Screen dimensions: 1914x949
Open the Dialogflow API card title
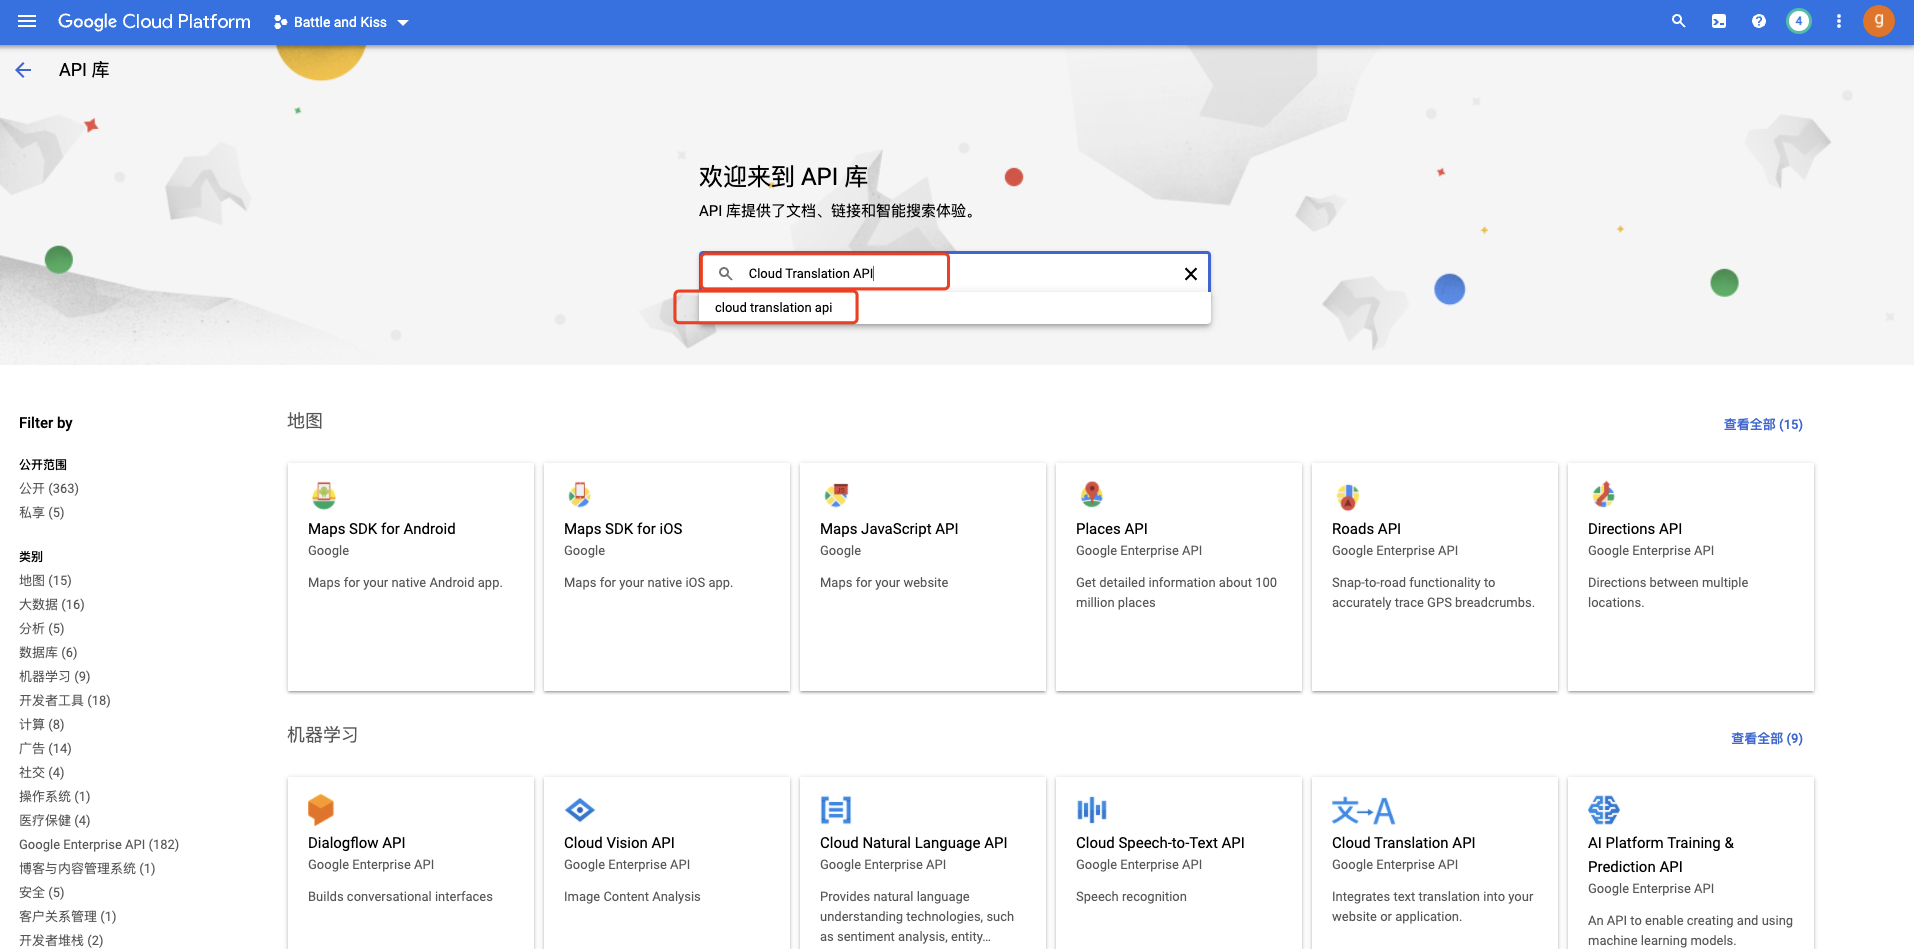[357, 843]
